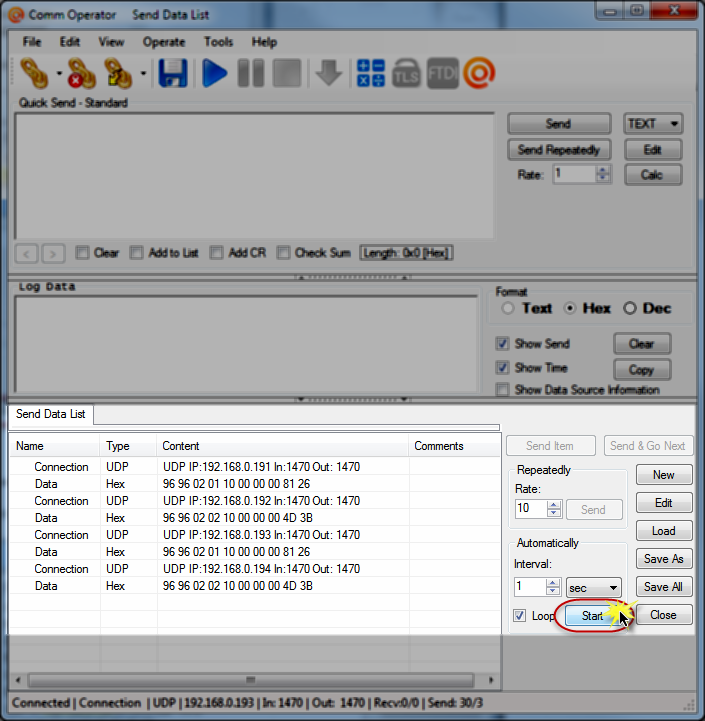The width and height of the screenshot is (705, 721).
Task: Close connection via red X chain icon
Action: coord(81,74)
